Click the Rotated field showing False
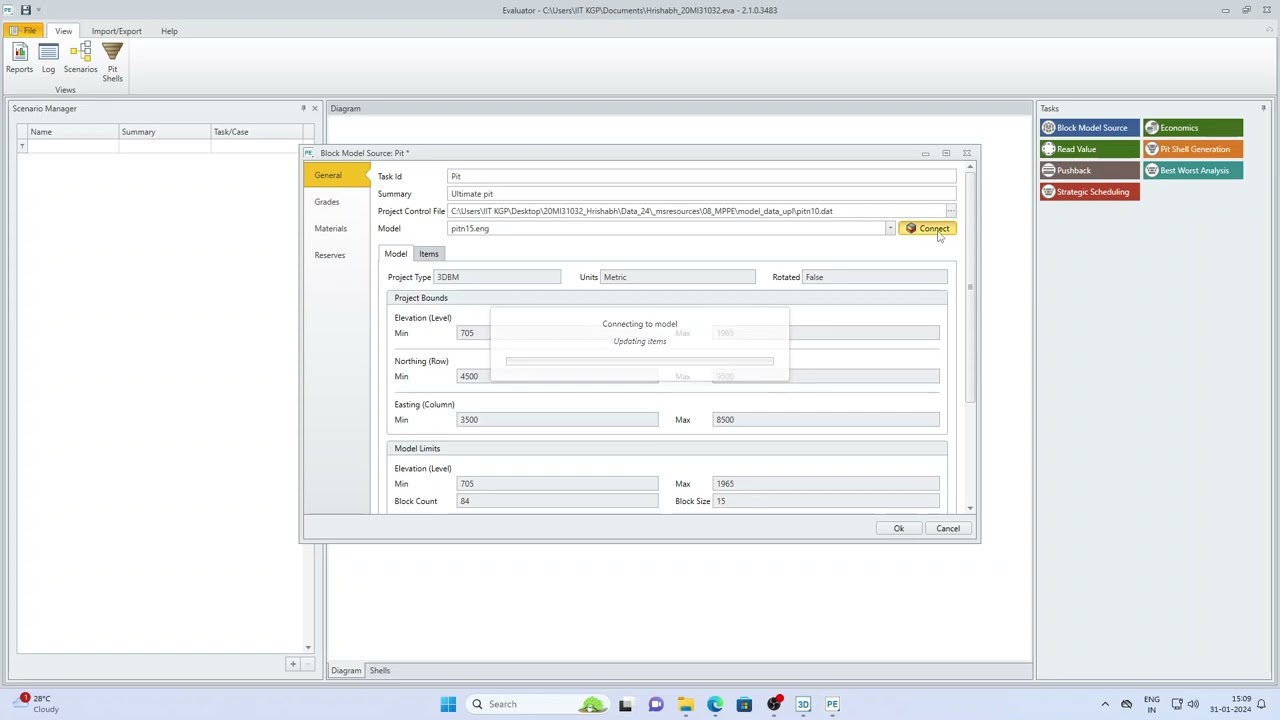This screenshot has height=720, width=1280. click(x=875, y=277)
